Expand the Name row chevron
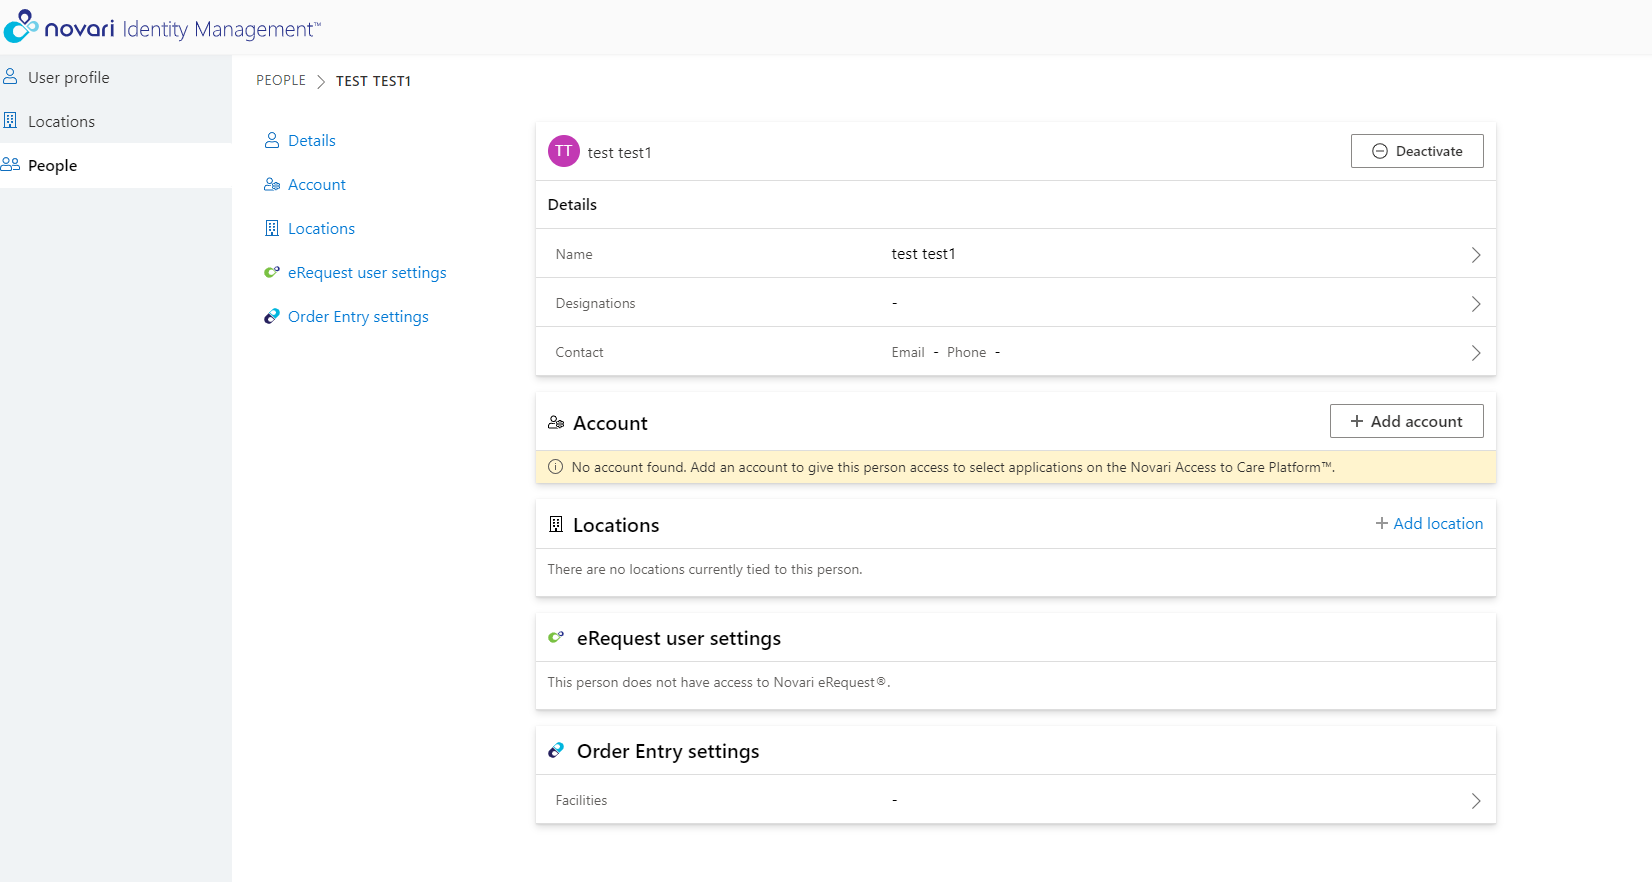The width and height of the screenshot is (1652, 882). pos(1476,255)
